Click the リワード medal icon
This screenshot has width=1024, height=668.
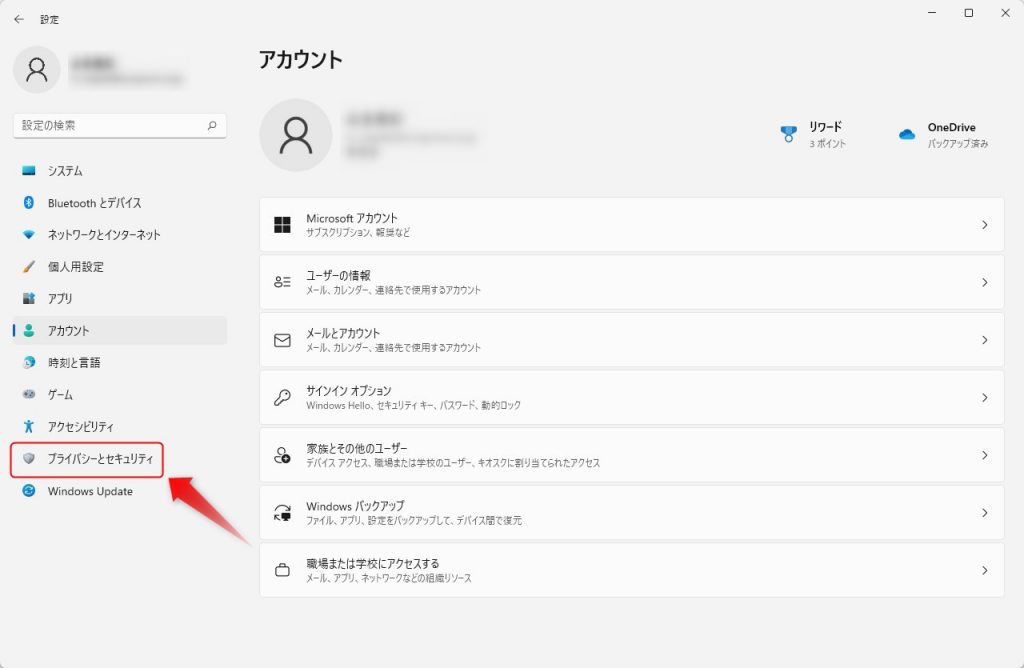789,134
